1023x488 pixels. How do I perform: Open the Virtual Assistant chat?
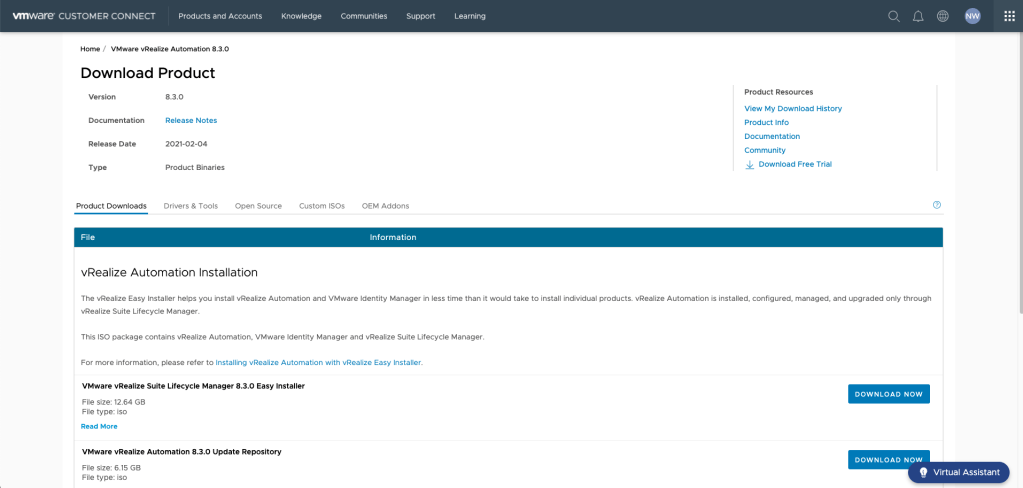[x=958, y=472]
